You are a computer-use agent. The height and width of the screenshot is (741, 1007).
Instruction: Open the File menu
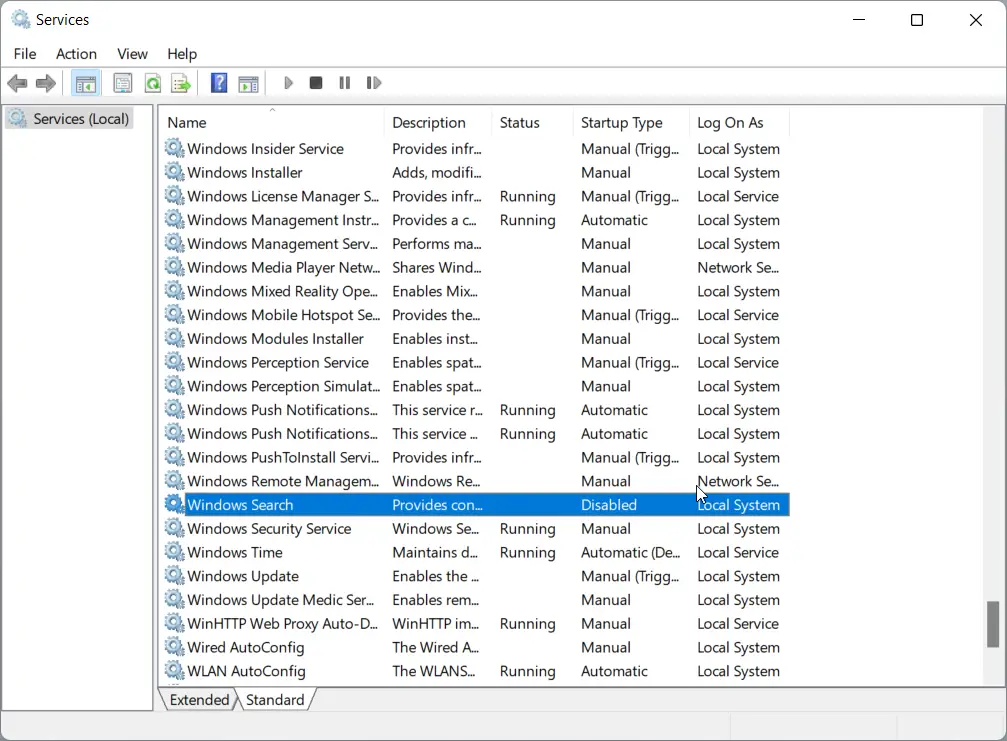(25, 54)
